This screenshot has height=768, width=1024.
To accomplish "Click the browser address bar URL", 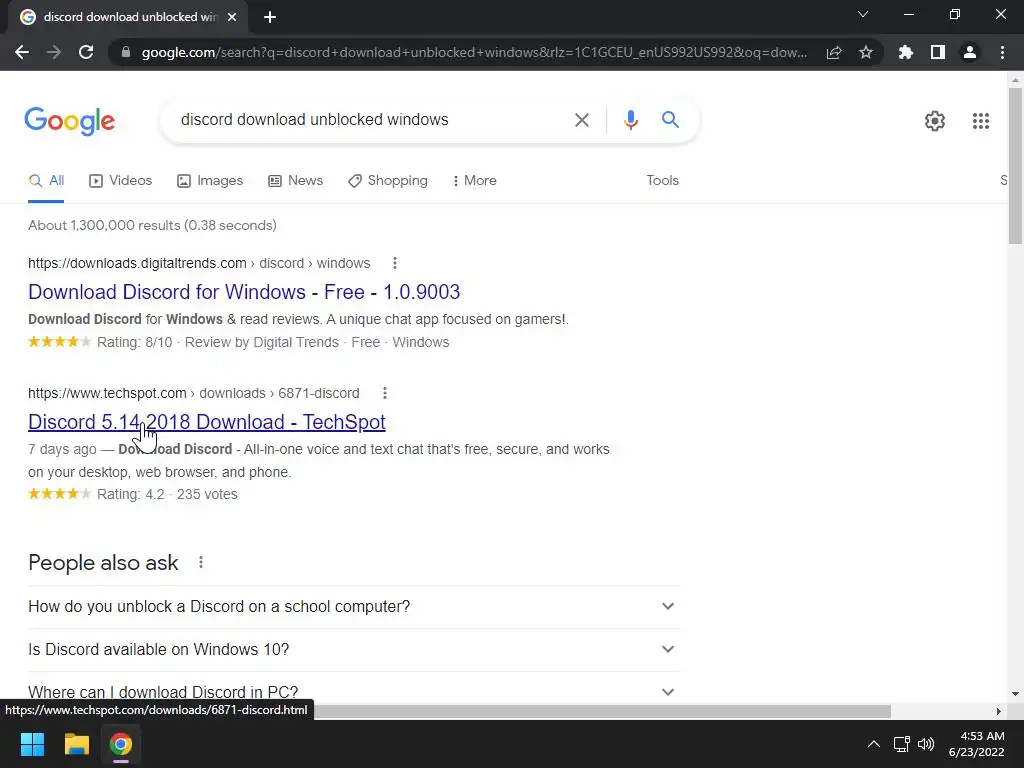I will [474, 52].
